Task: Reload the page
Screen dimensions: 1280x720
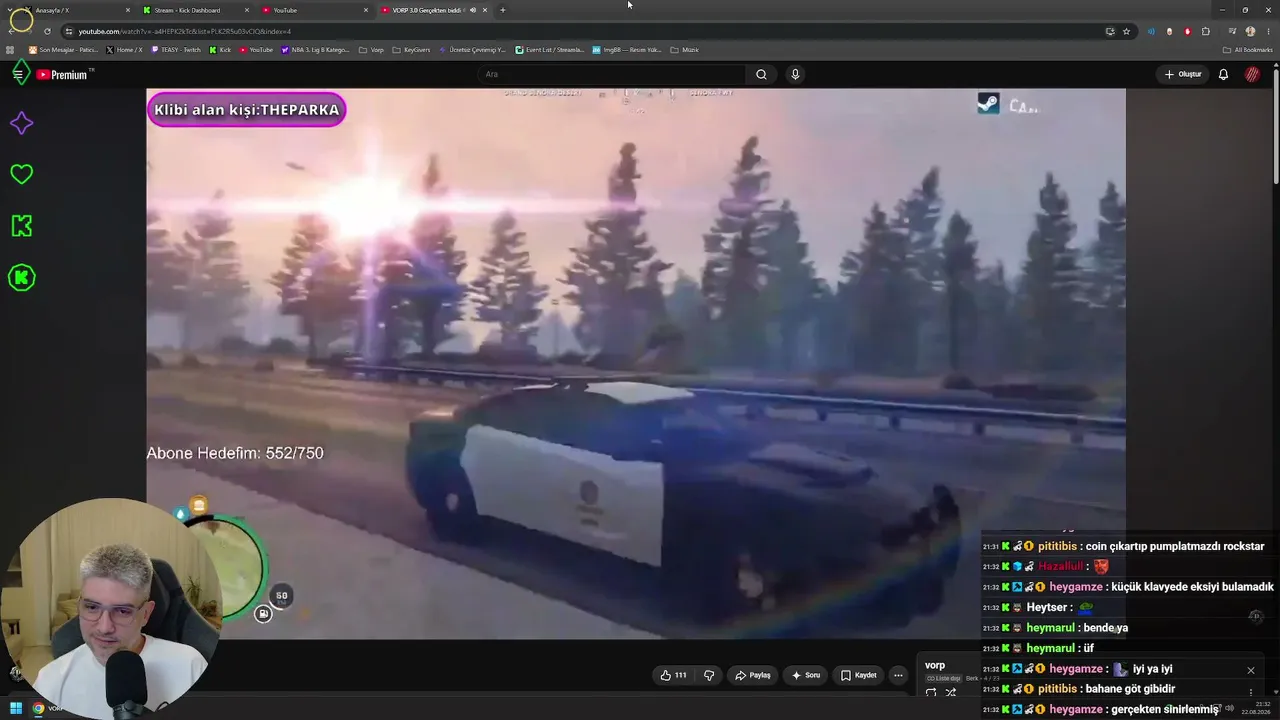Action: click(47, 31)
